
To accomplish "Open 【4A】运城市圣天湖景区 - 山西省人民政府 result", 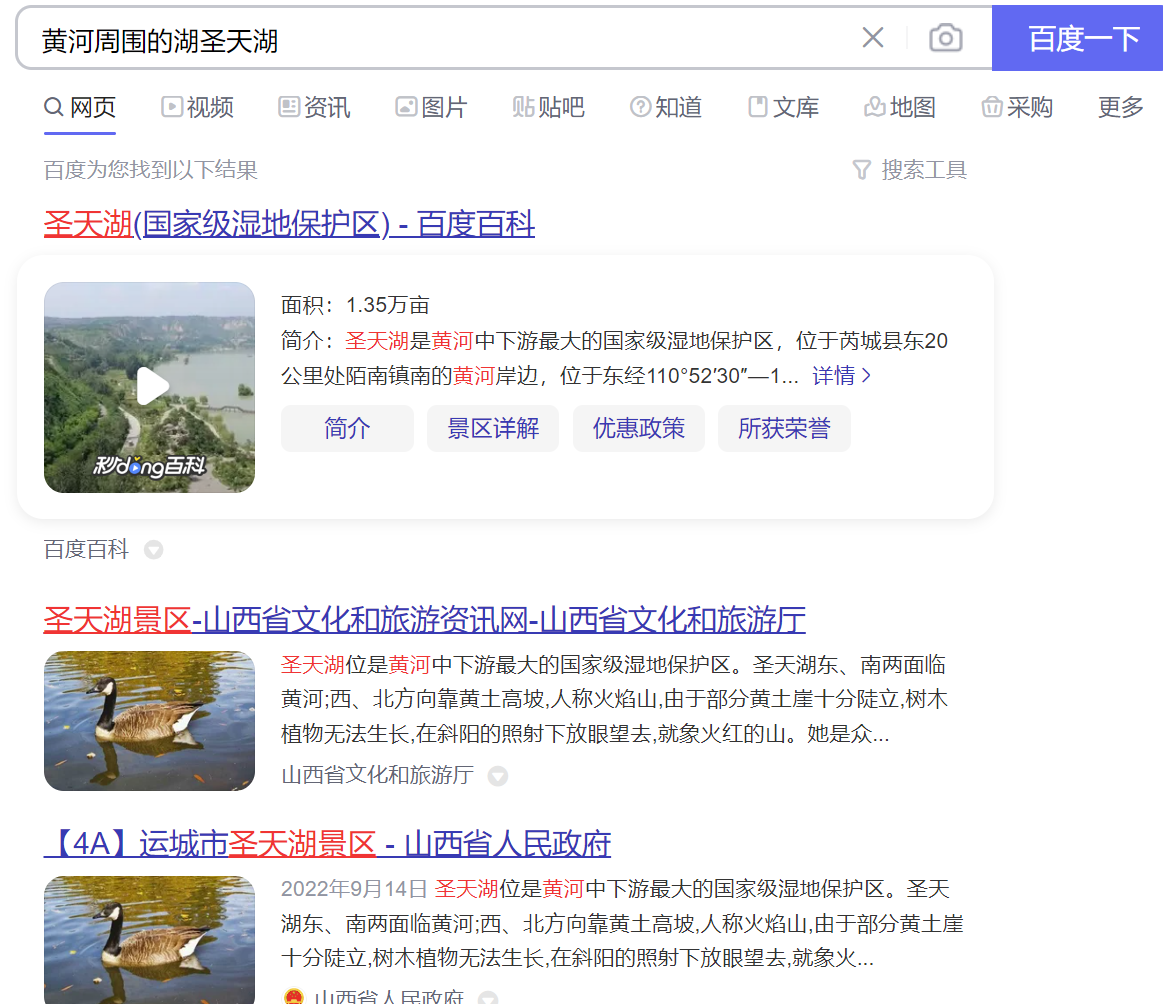I will [327, 844].
